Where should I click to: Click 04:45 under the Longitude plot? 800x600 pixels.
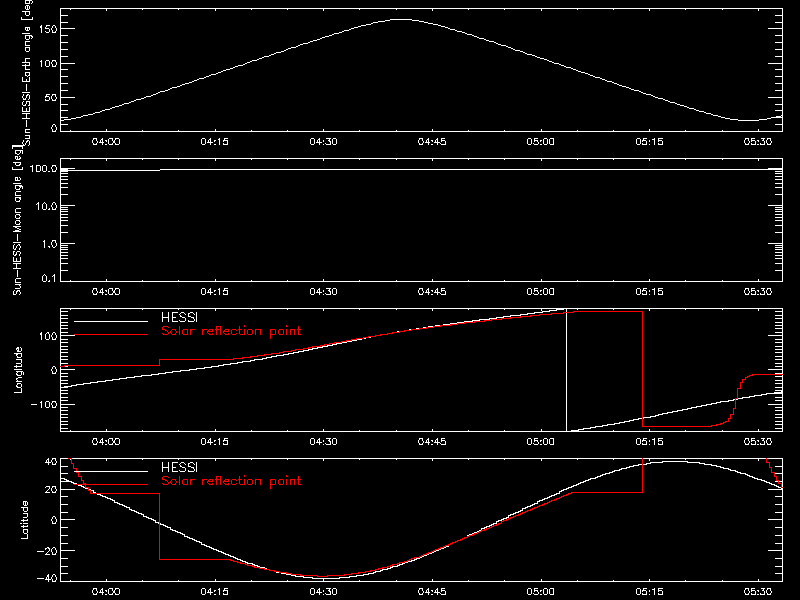[432, 442]
